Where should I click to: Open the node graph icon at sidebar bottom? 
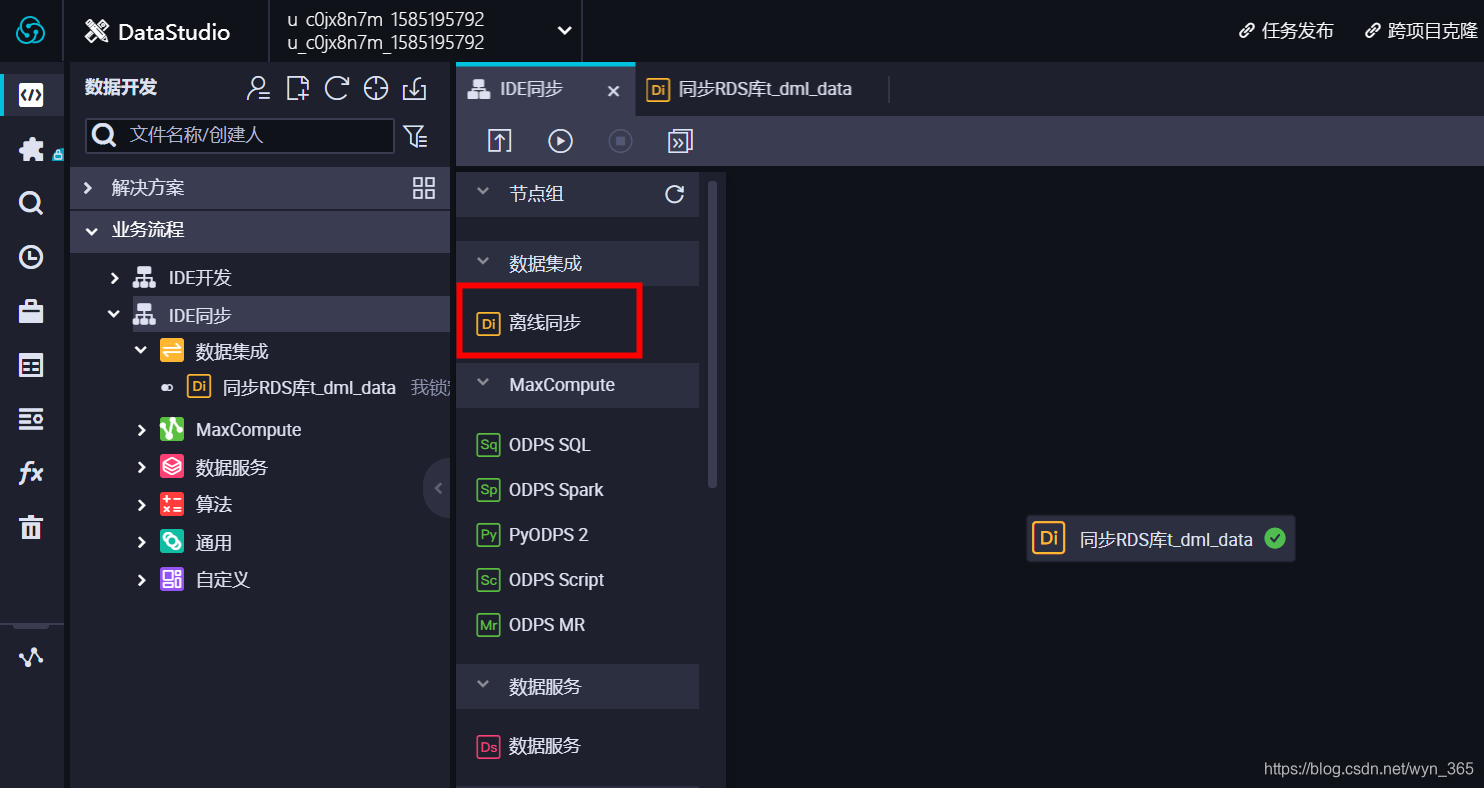point(31,657)
